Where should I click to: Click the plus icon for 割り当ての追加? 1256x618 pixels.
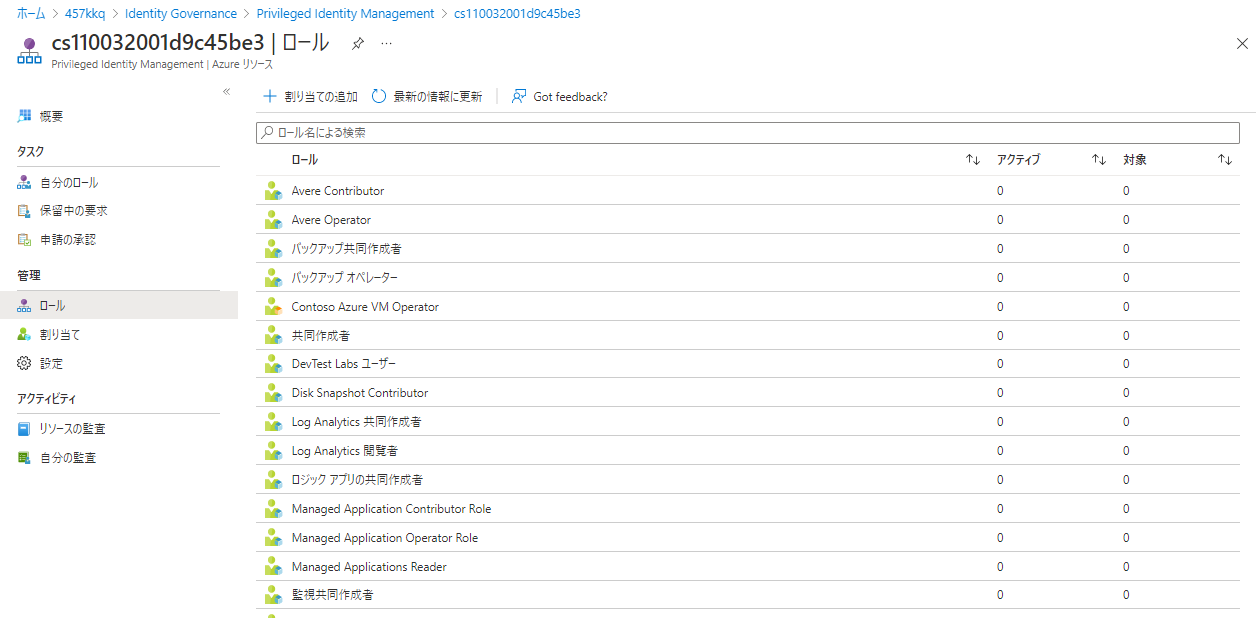tap(269, 96)
